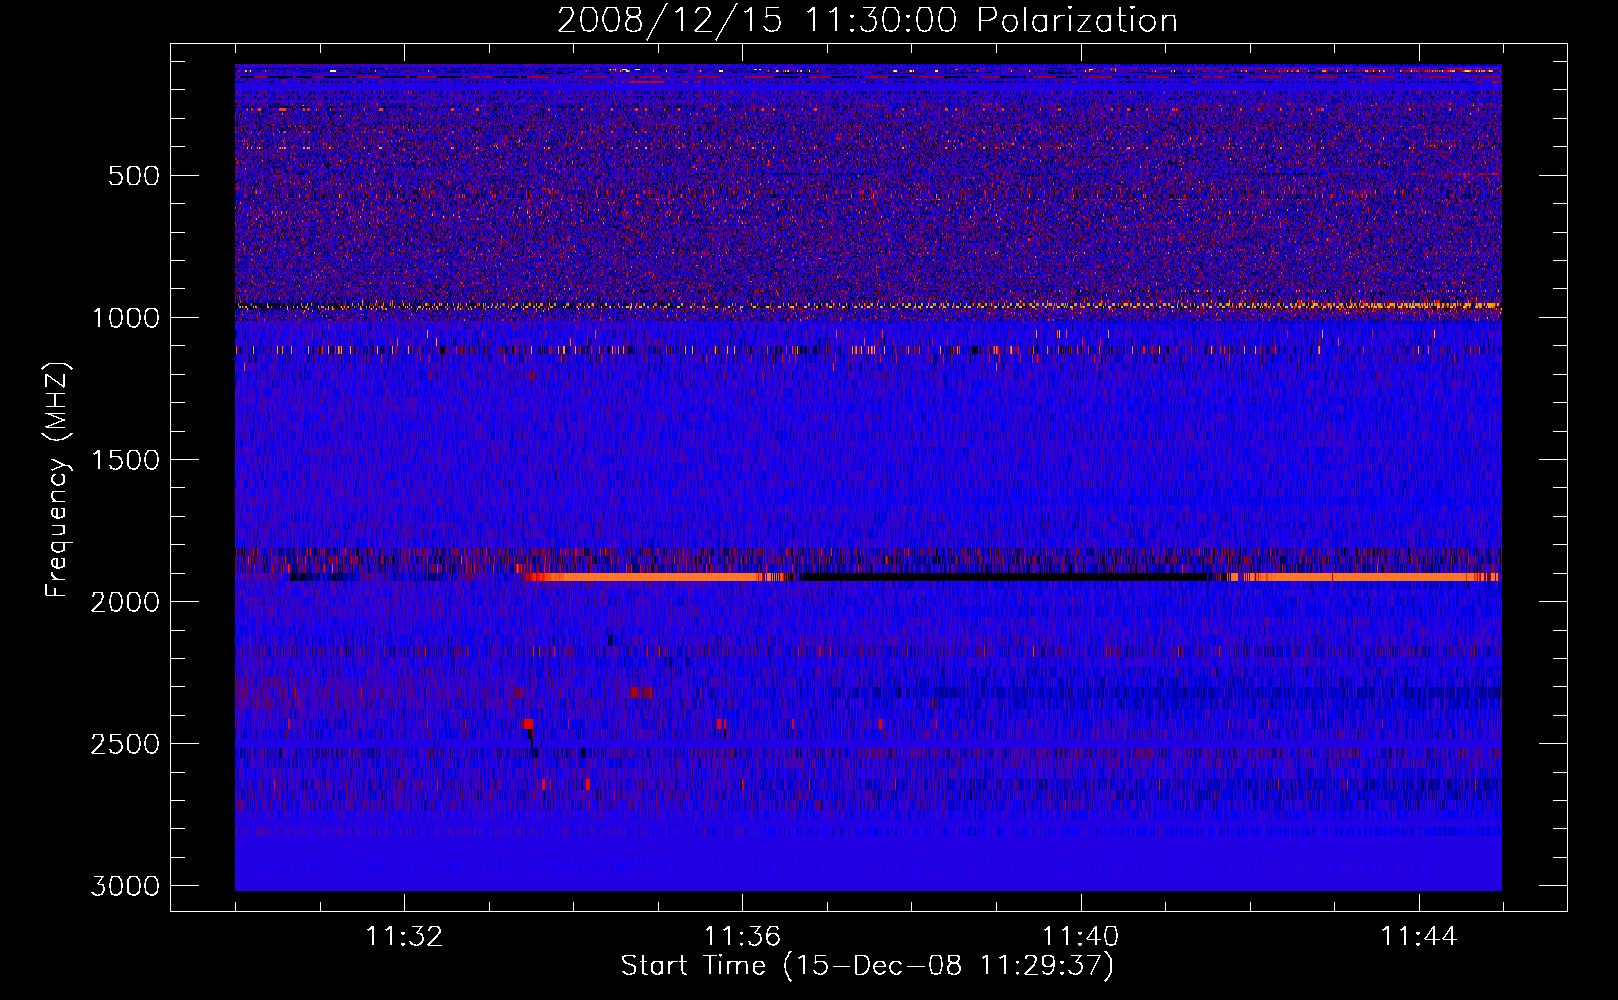The image size is (1618, 1000).
Task: Click the 11:36 time tick label
Action: (x=742, y=937)
